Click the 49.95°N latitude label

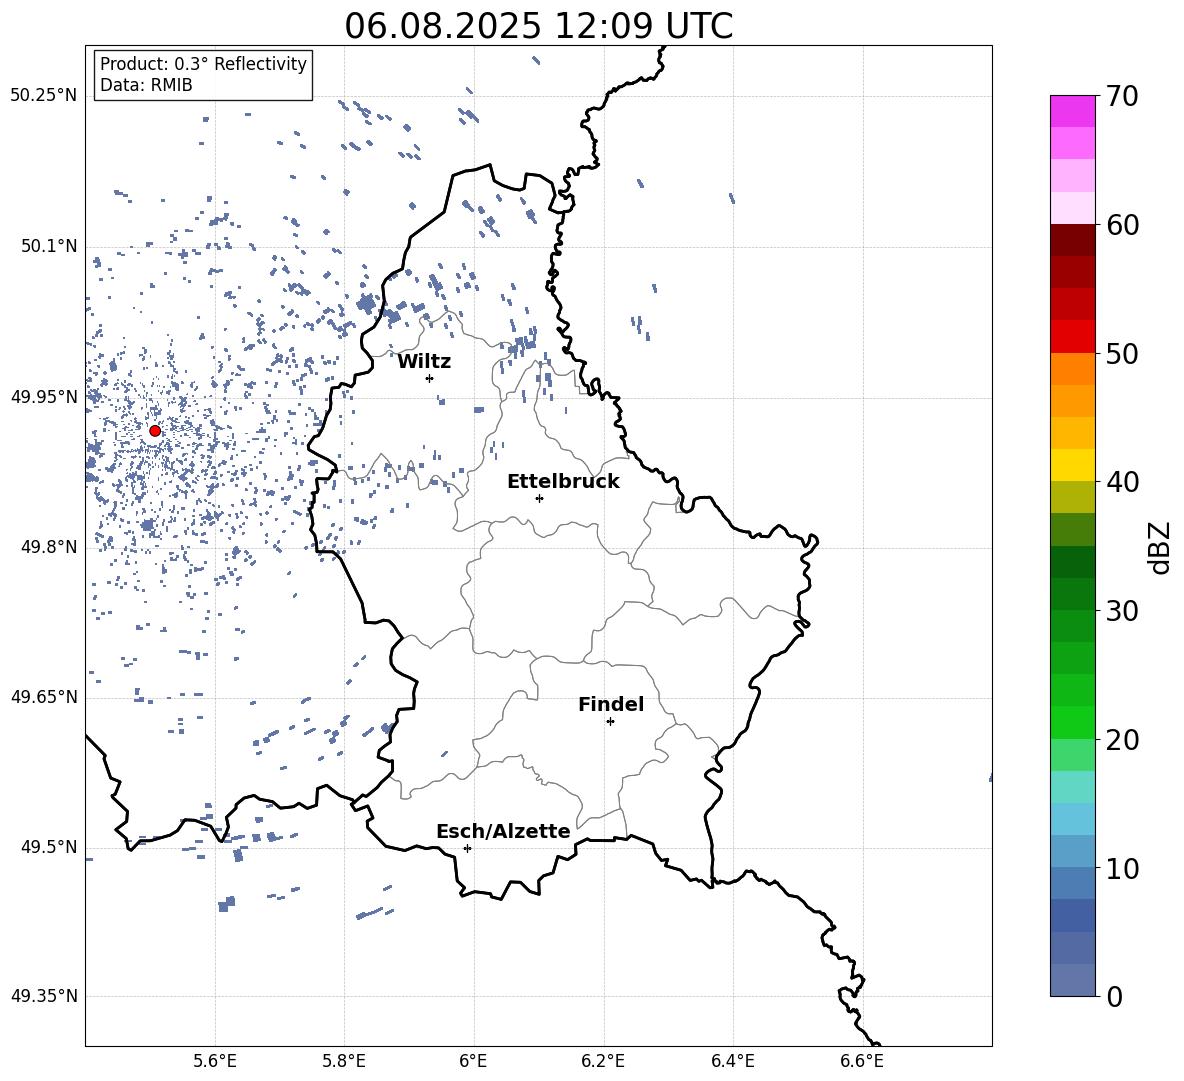pyautogui.click(x=44, y=397)
